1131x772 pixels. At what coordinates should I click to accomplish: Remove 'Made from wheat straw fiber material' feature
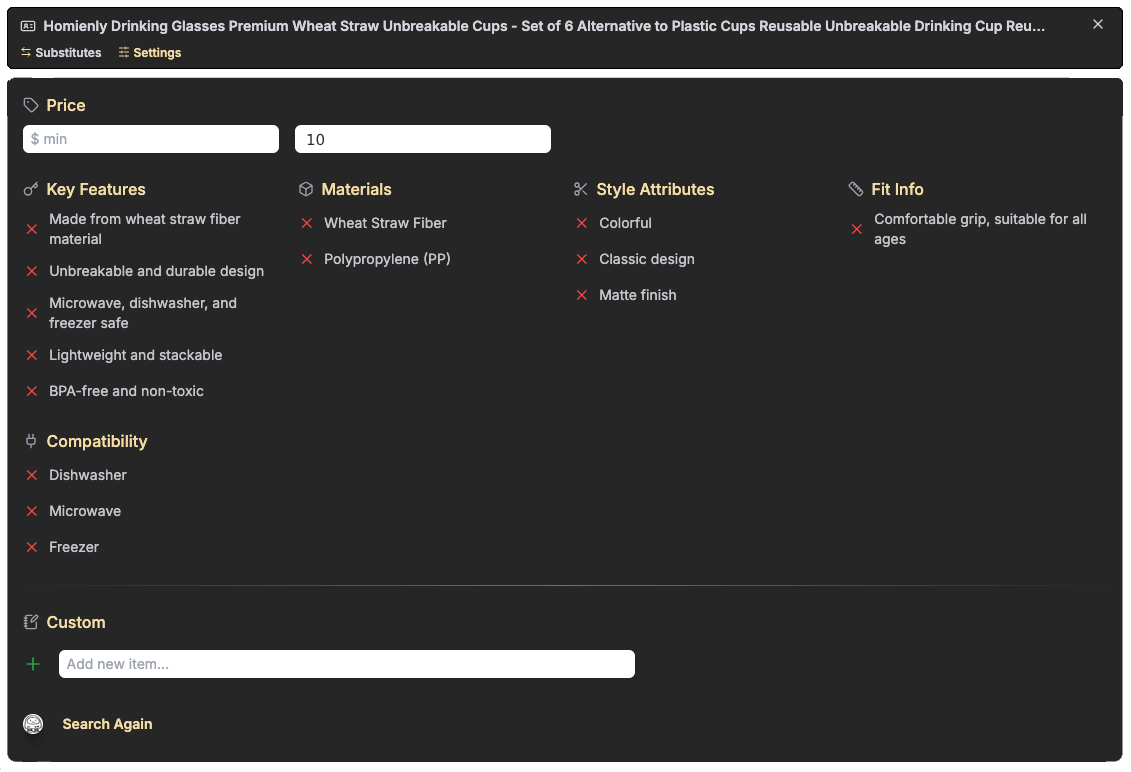tap(32, 229)
